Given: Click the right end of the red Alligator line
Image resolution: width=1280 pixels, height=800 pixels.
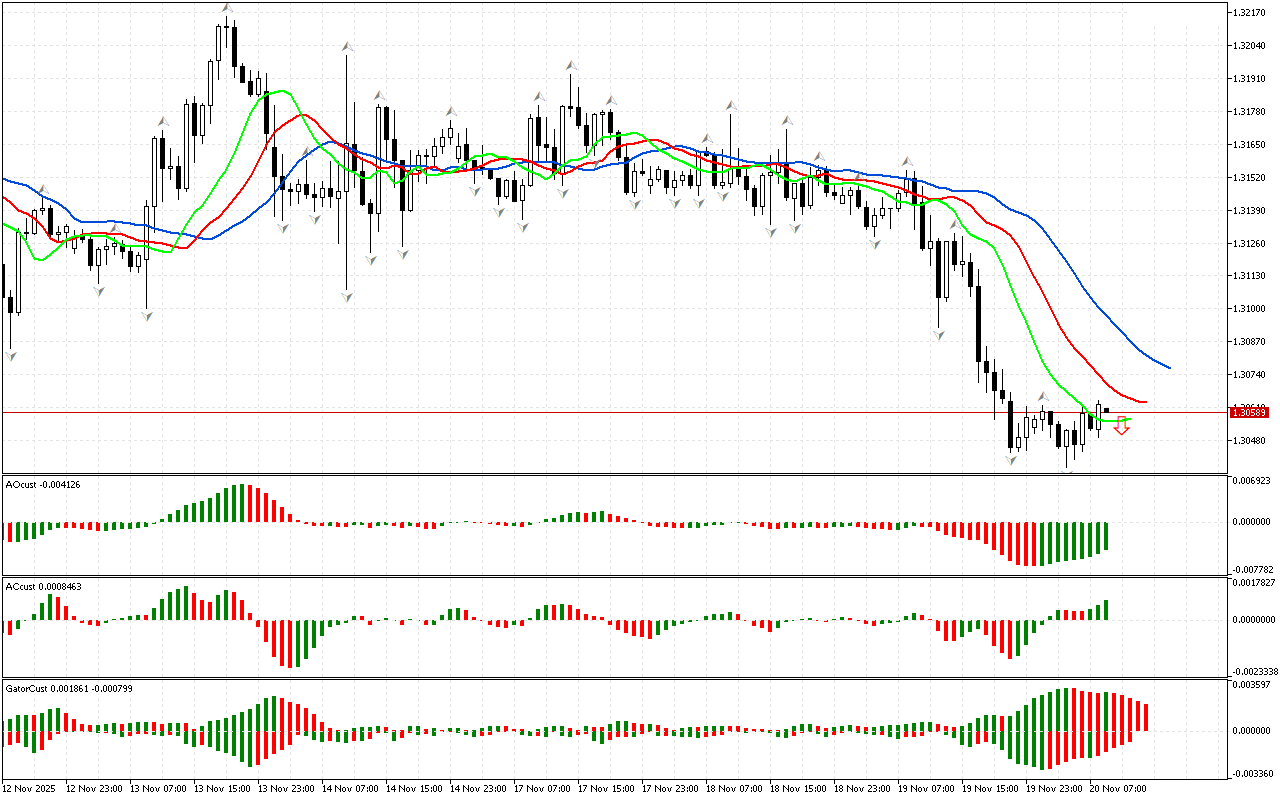Looking at the screenshot, I should [x=1145, y=402].
